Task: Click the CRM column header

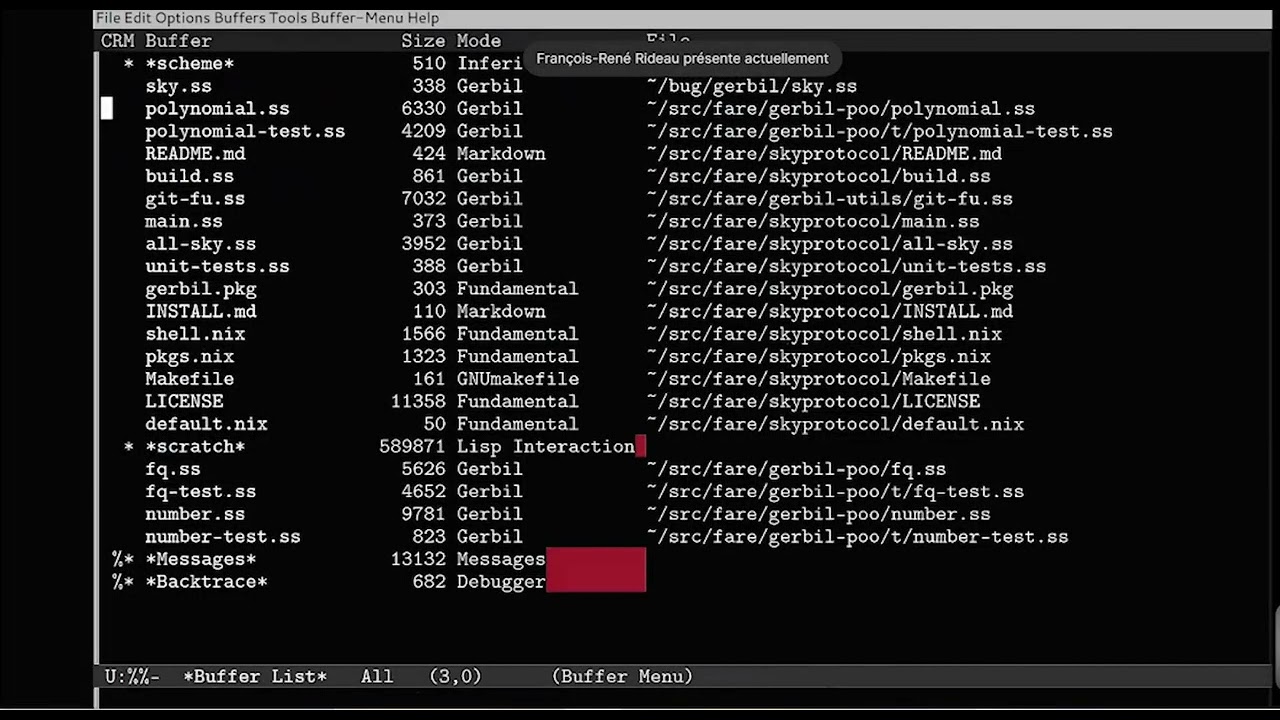Action: point(117,41)
